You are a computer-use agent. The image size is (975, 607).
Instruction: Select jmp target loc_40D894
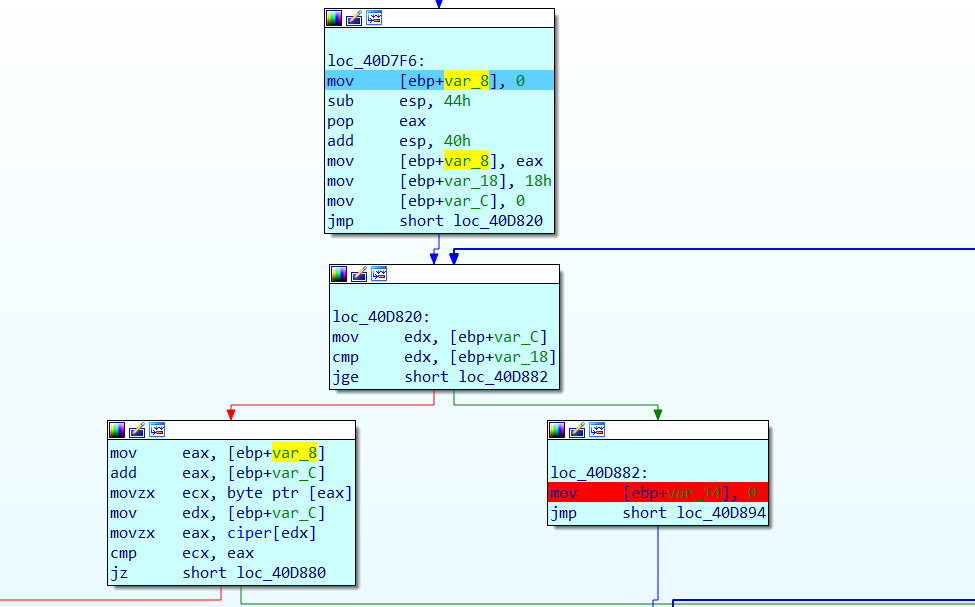click(x=720, y=513)
